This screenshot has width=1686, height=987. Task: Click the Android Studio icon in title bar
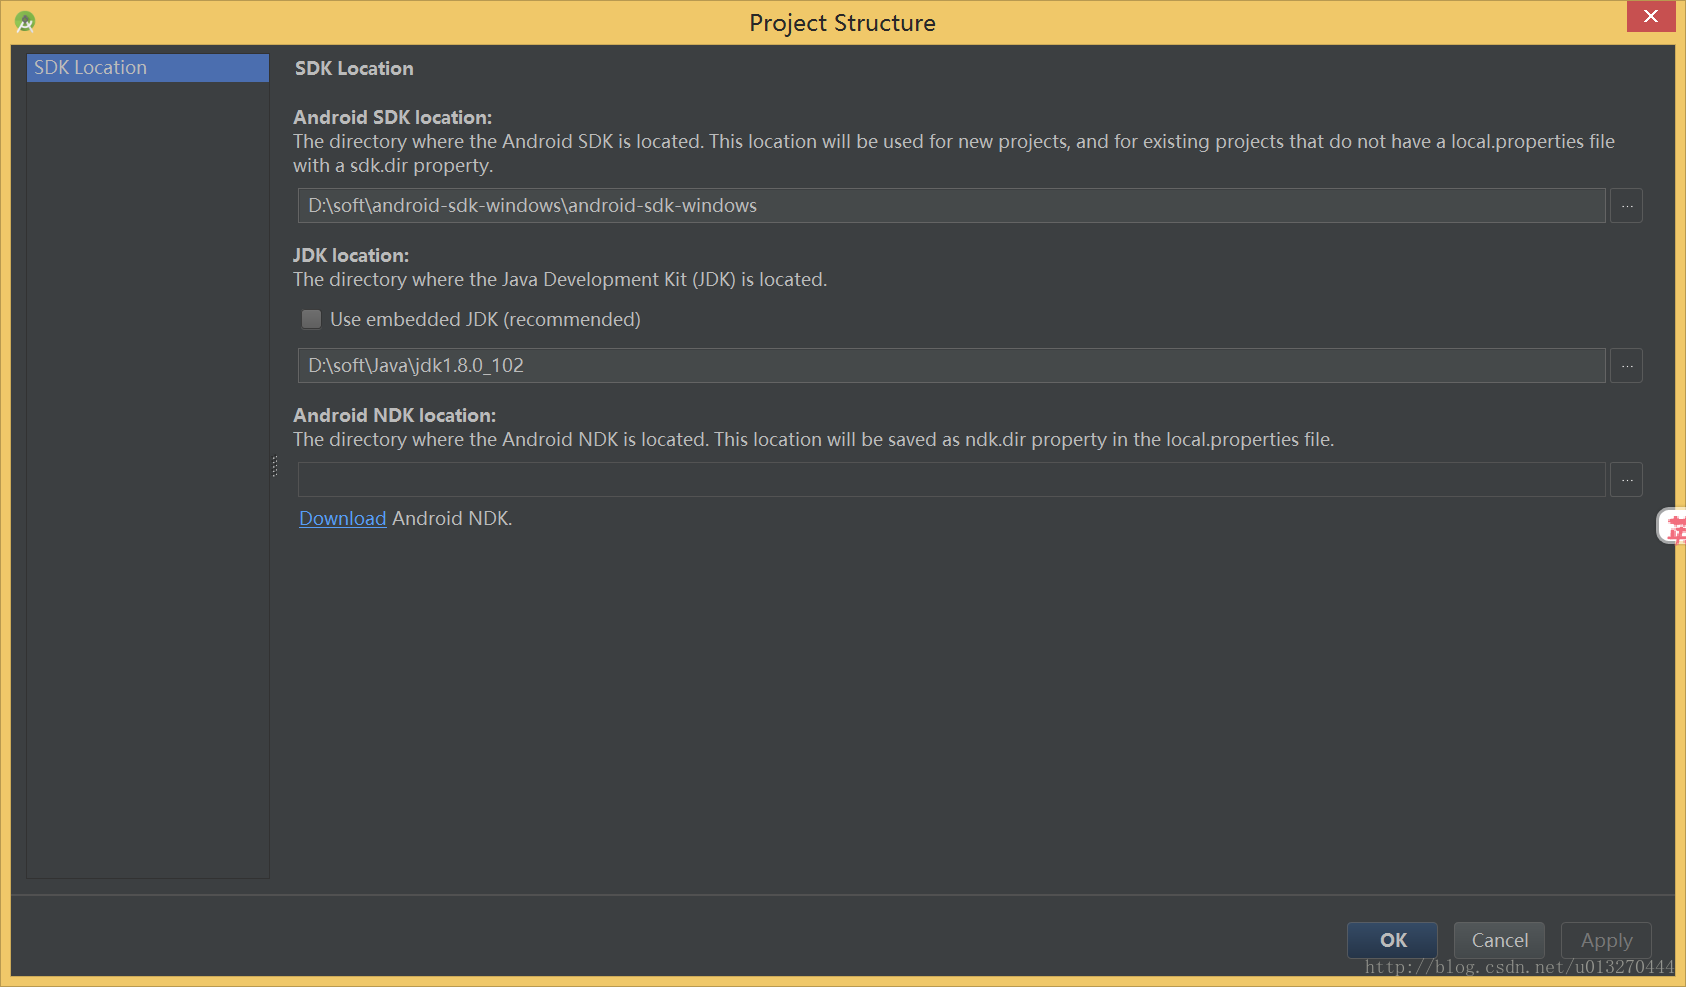click(x=25, y=21)
